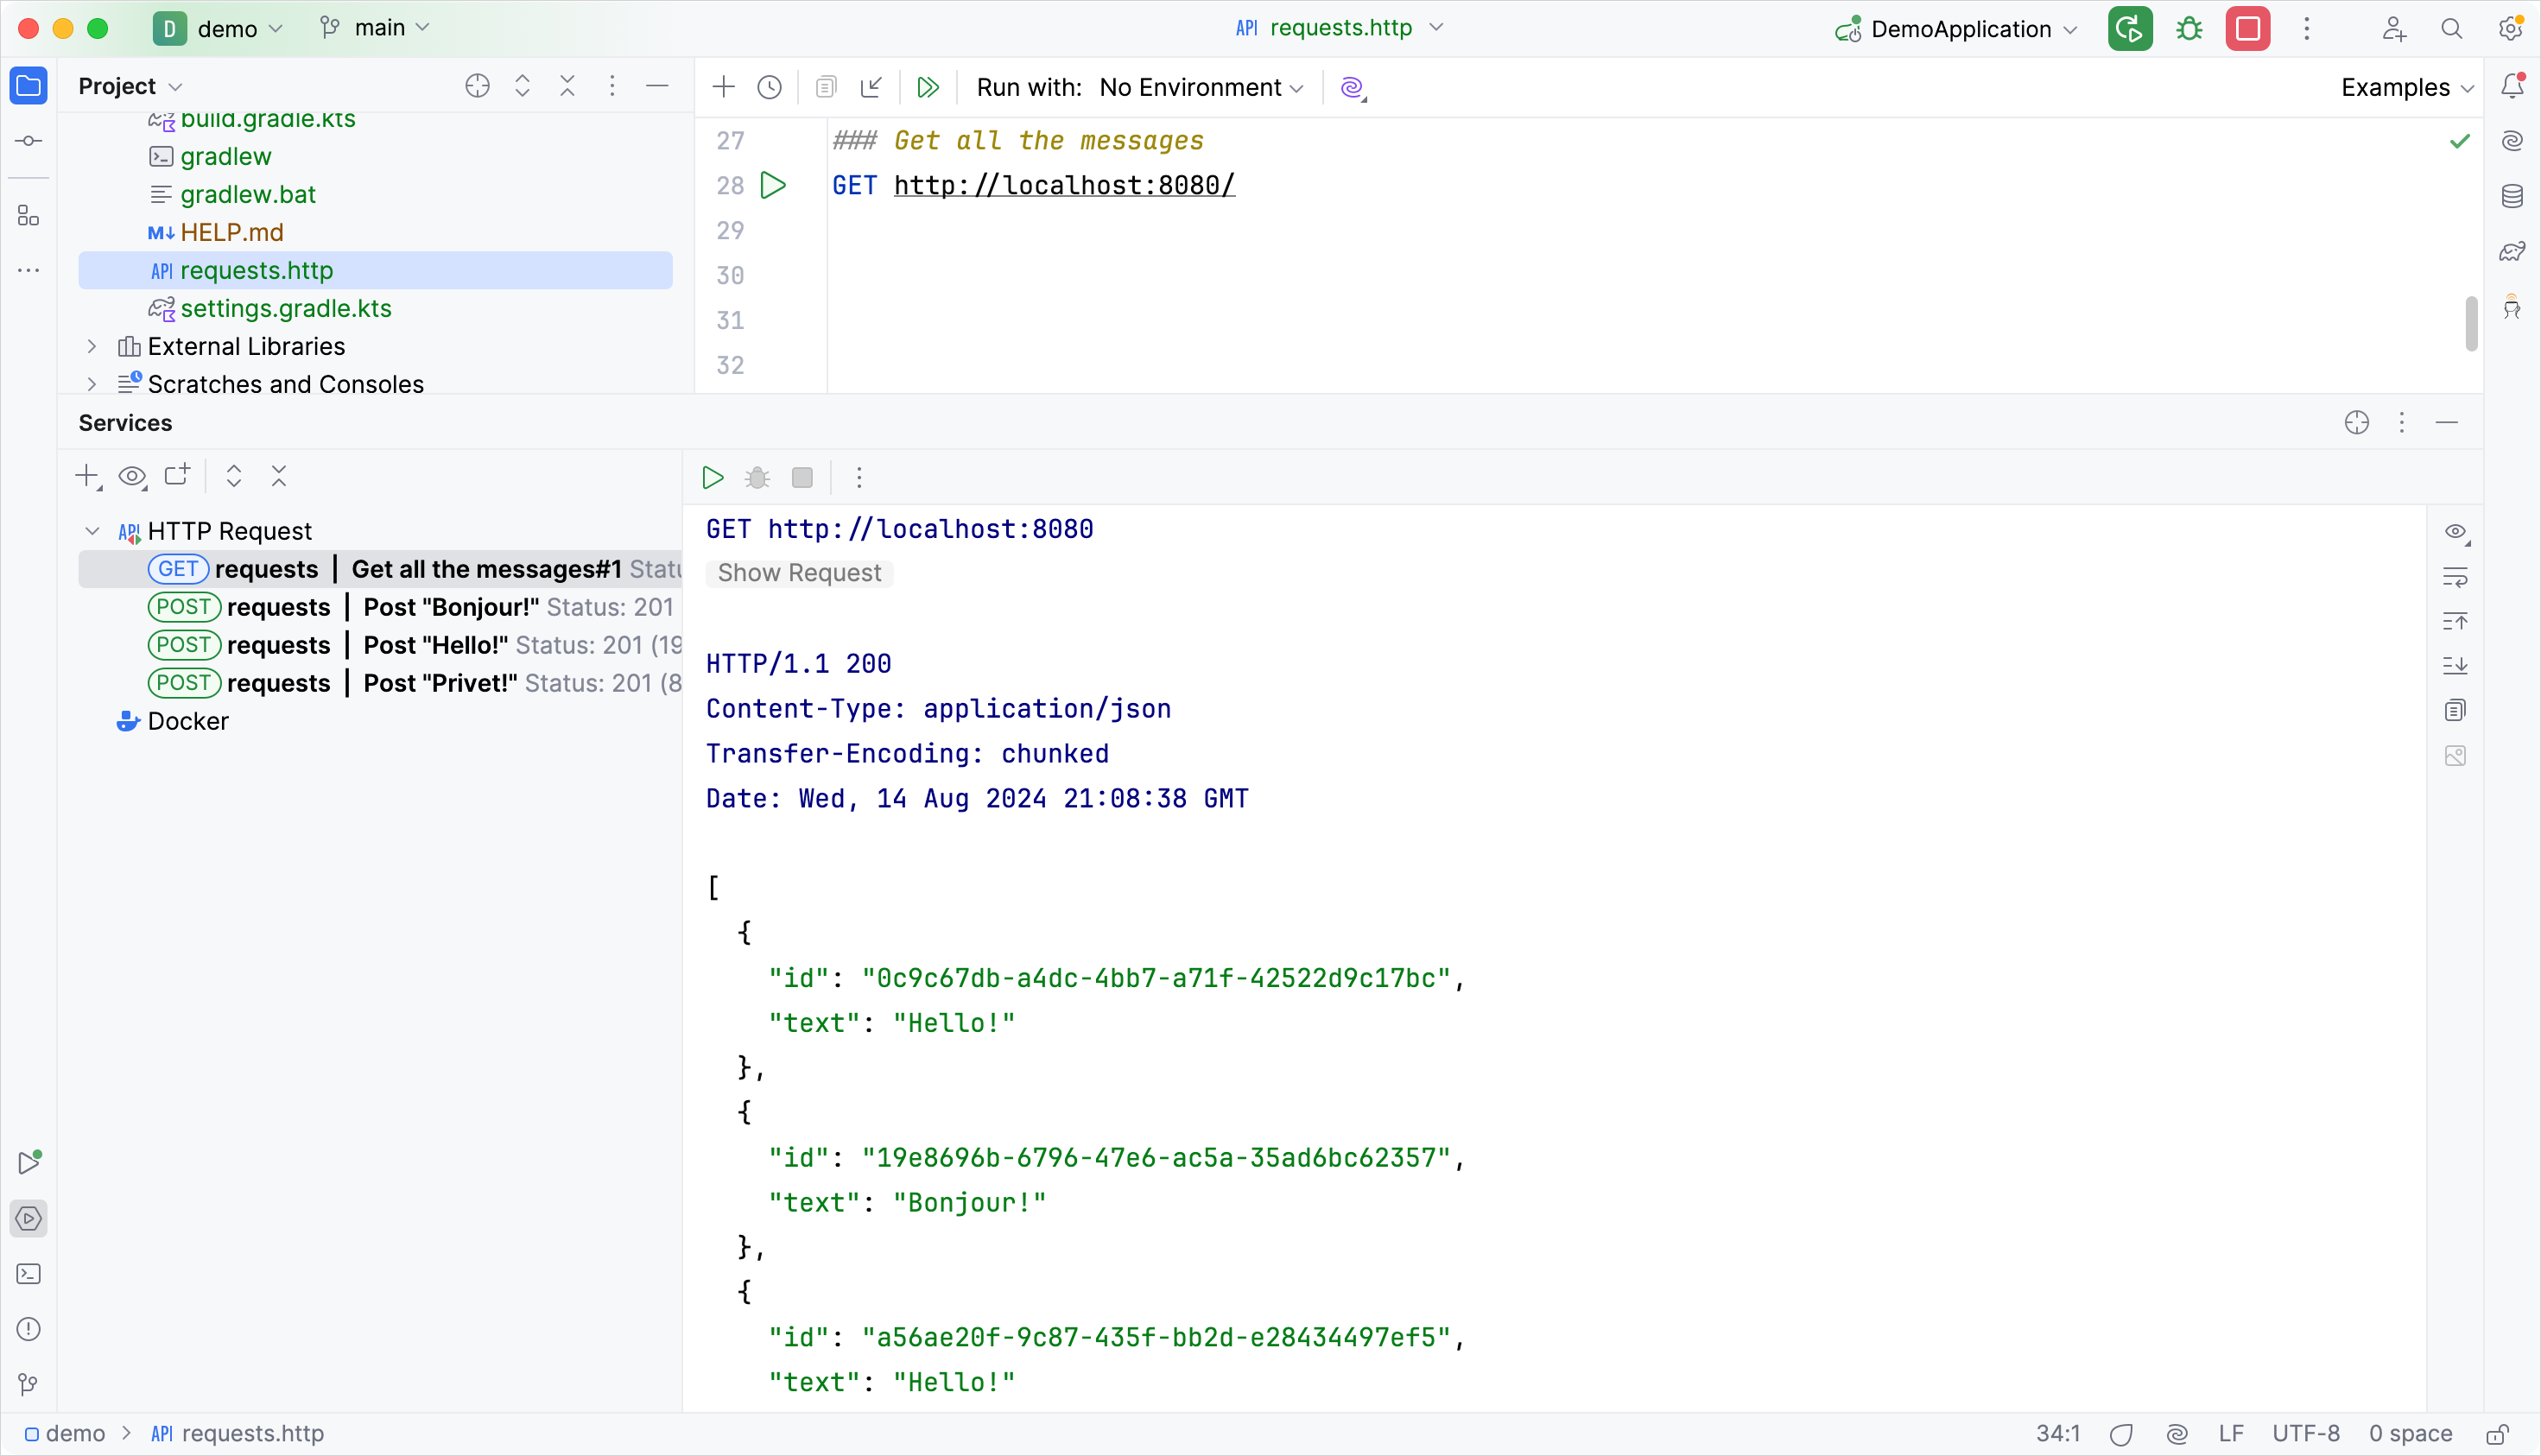
Task: Open the Examples dropdown
Action: pyautogui.click(x=2408, y=87)
